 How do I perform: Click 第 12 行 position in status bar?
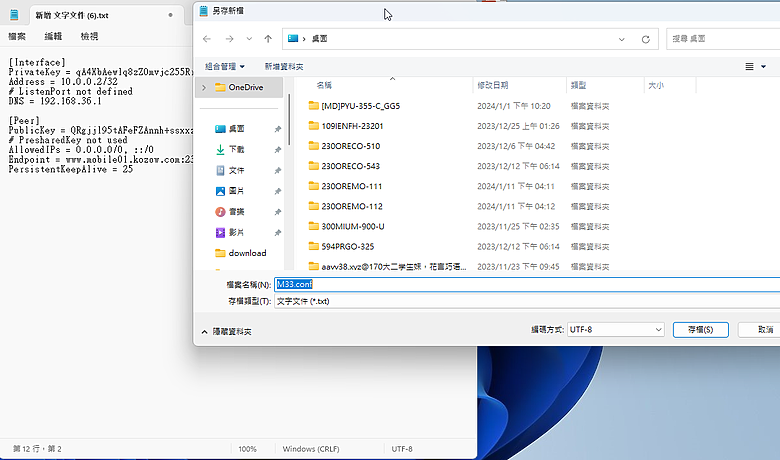click(37, 449)
